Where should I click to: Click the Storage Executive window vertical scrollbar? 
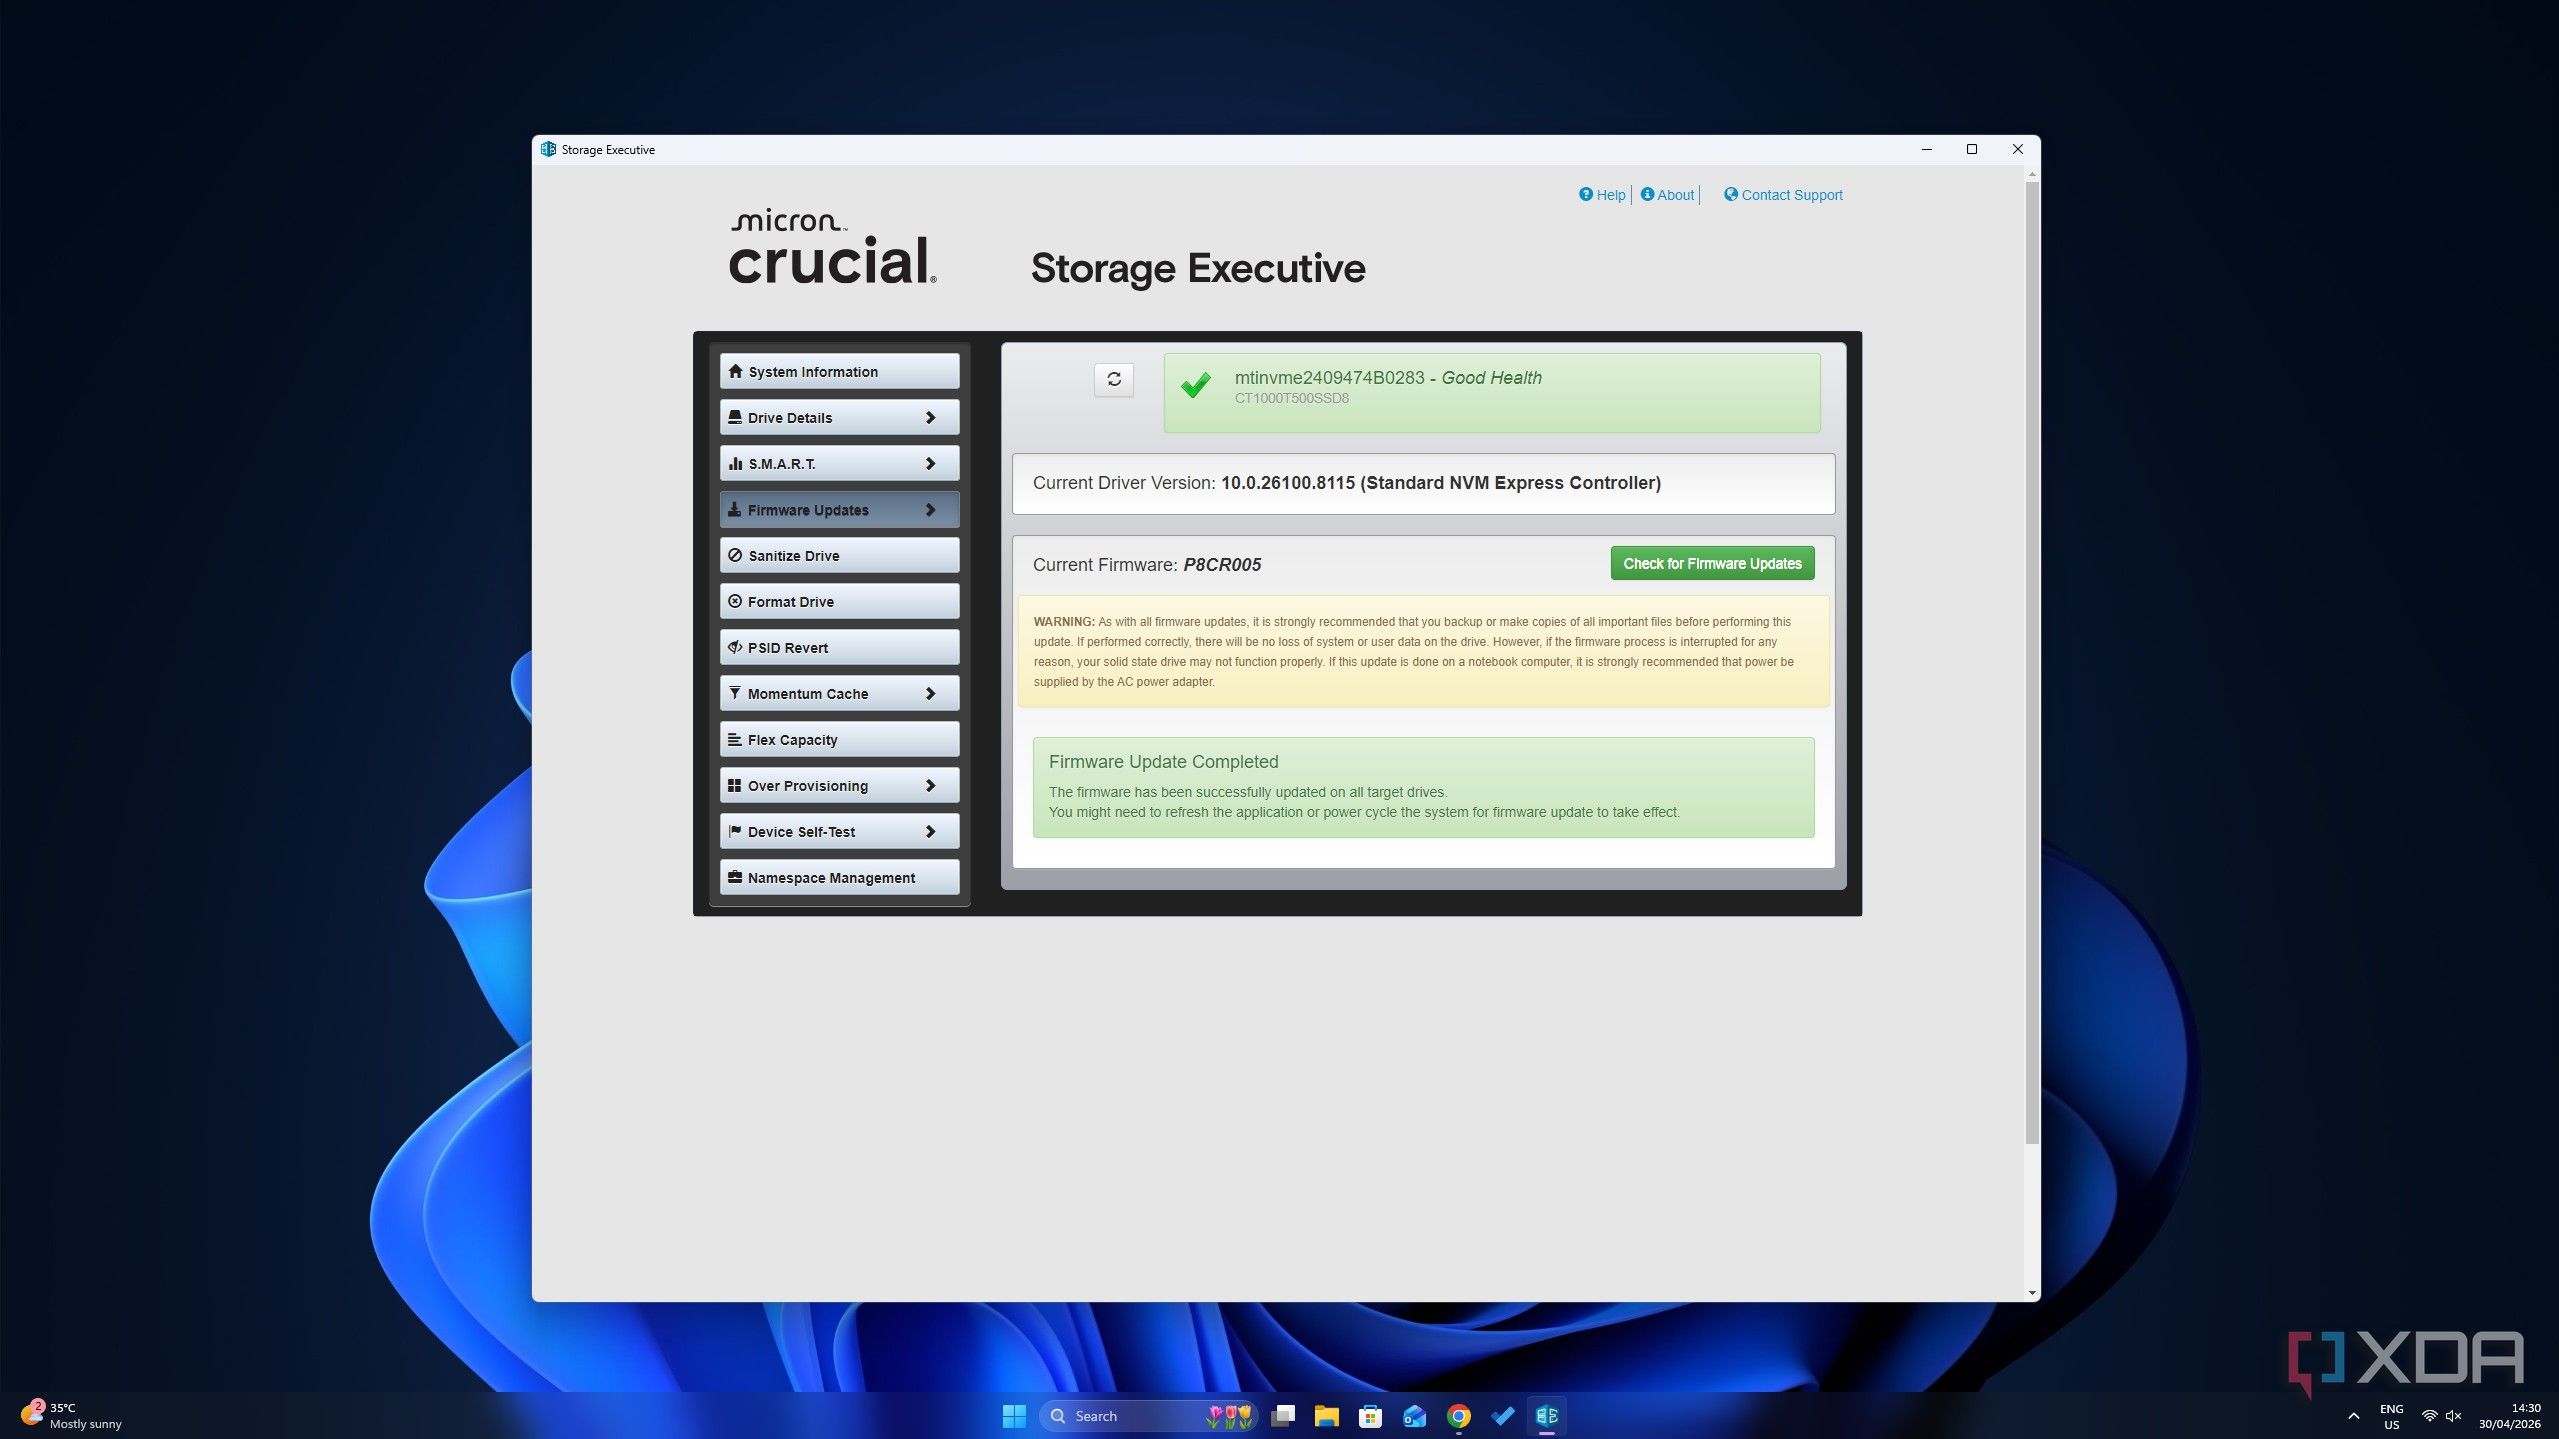pyautogui.click(x=2031, y=663)
